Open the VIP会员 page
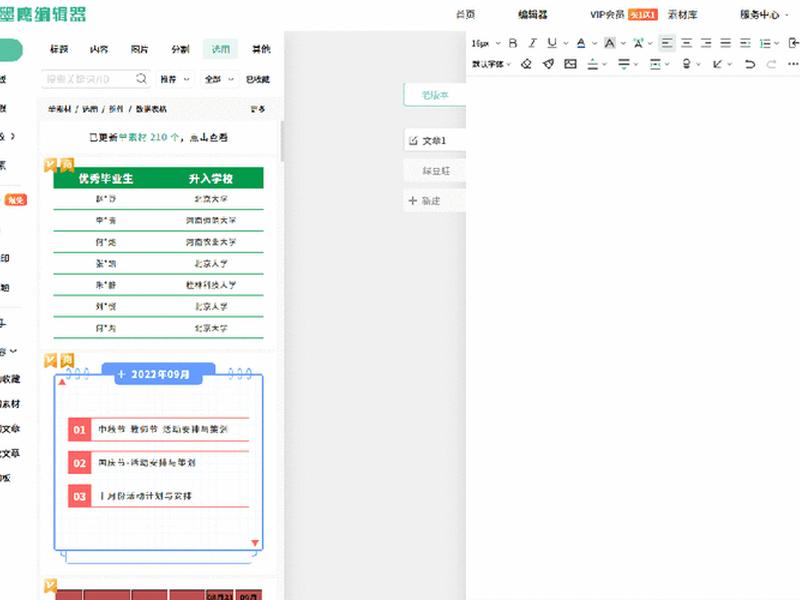Viewport: 800px width, 600px height. point(607,15)
